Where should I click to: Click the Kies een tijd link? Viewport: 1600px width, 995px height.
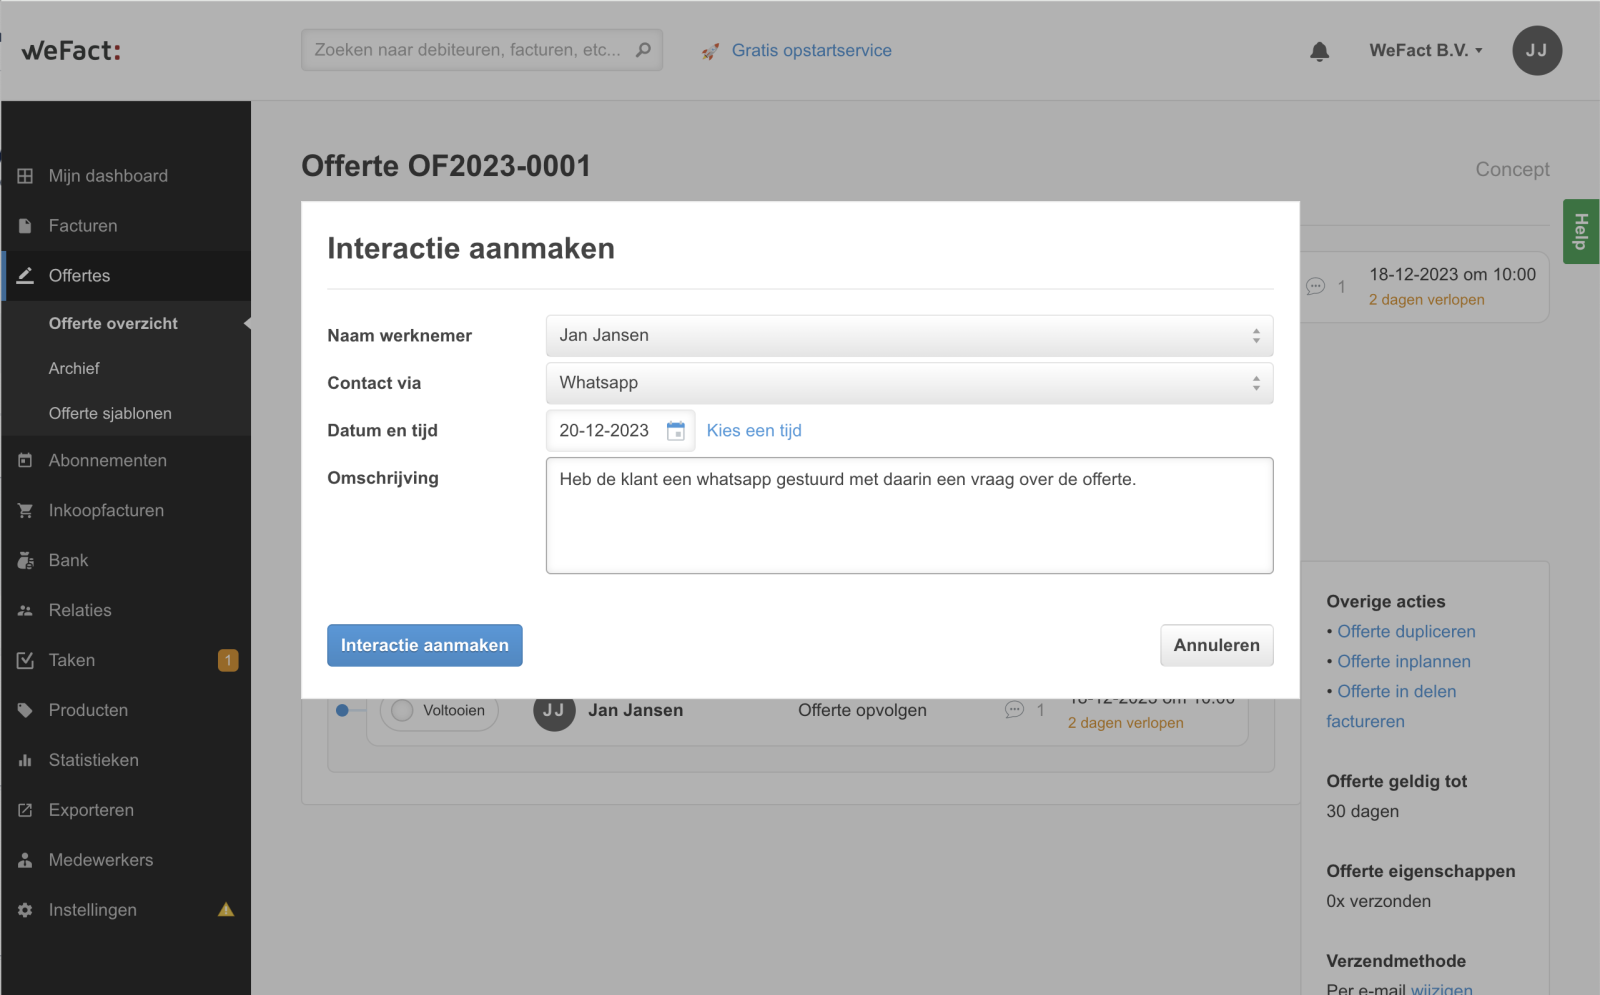point(754,431)
